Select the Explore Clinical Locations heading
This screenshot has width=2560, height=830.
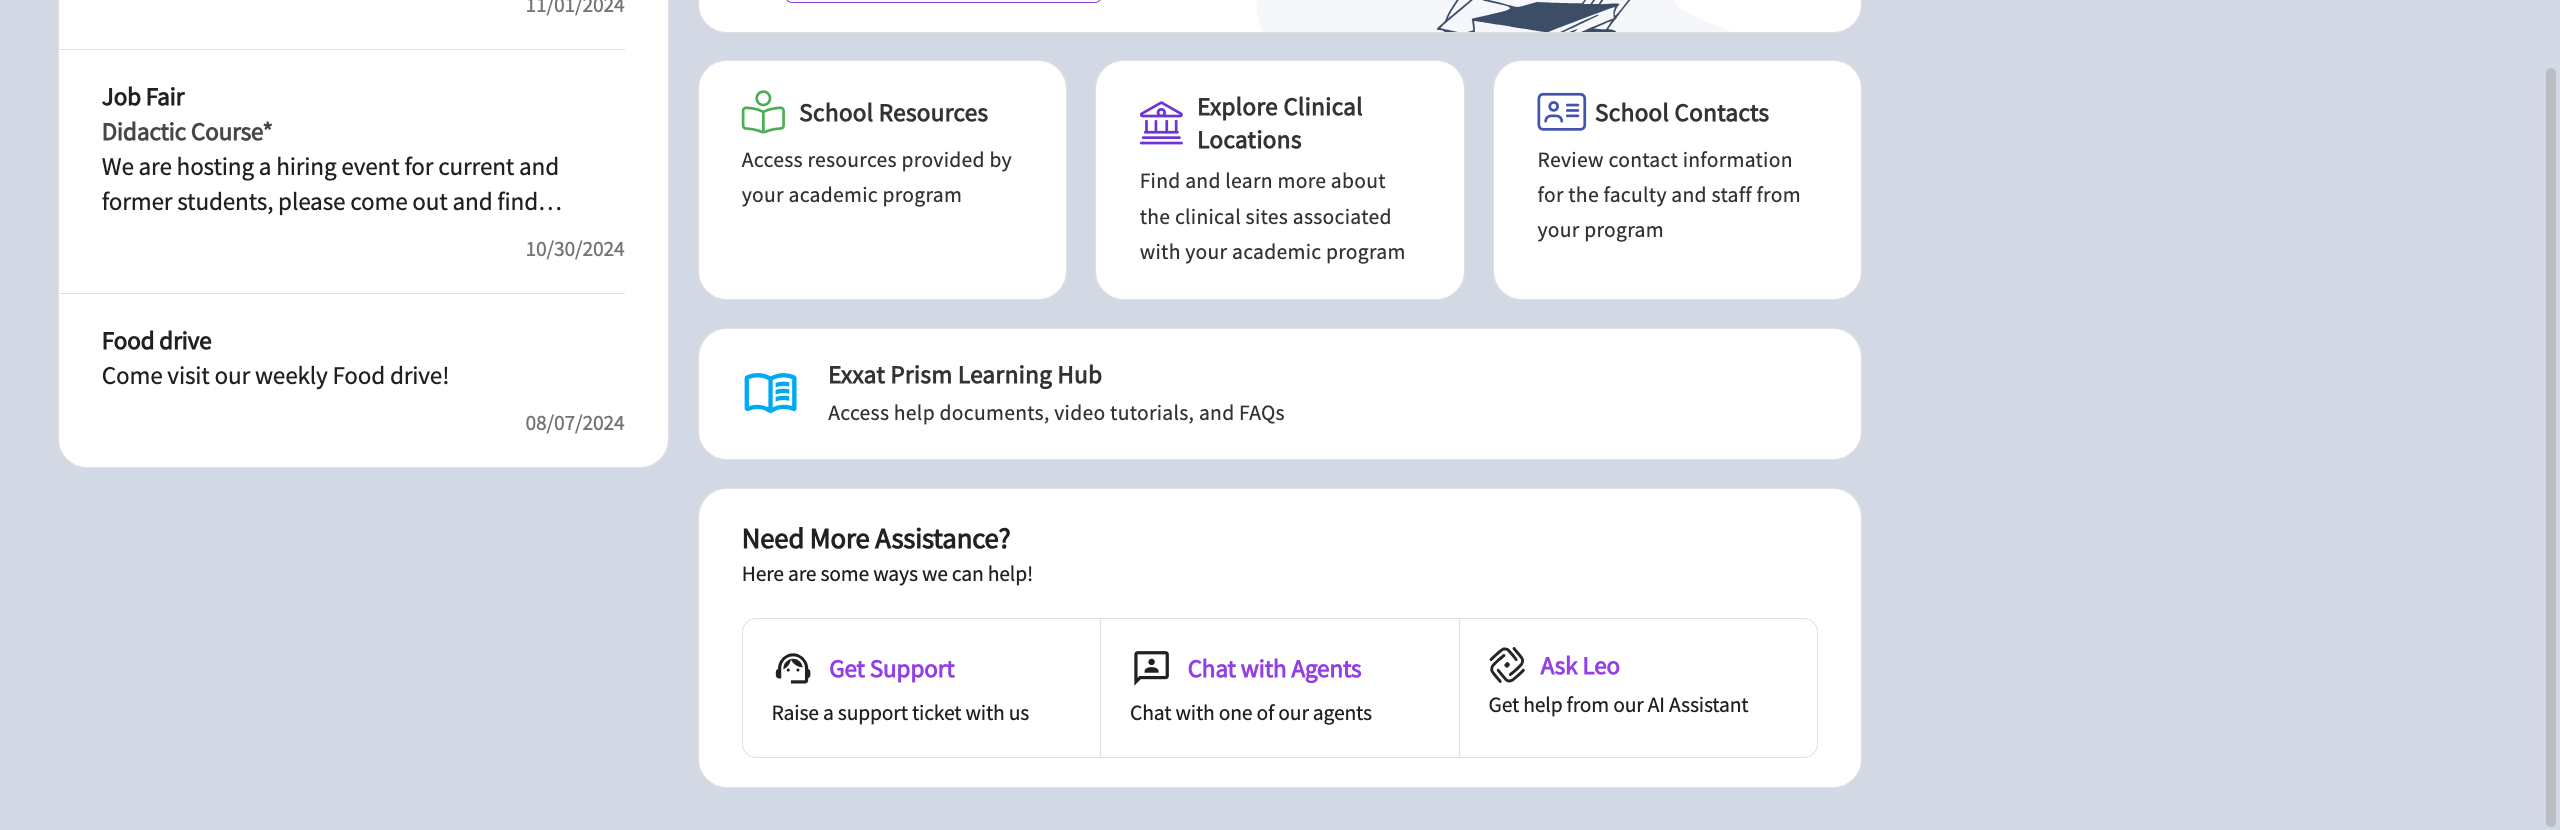point(1279,123)
